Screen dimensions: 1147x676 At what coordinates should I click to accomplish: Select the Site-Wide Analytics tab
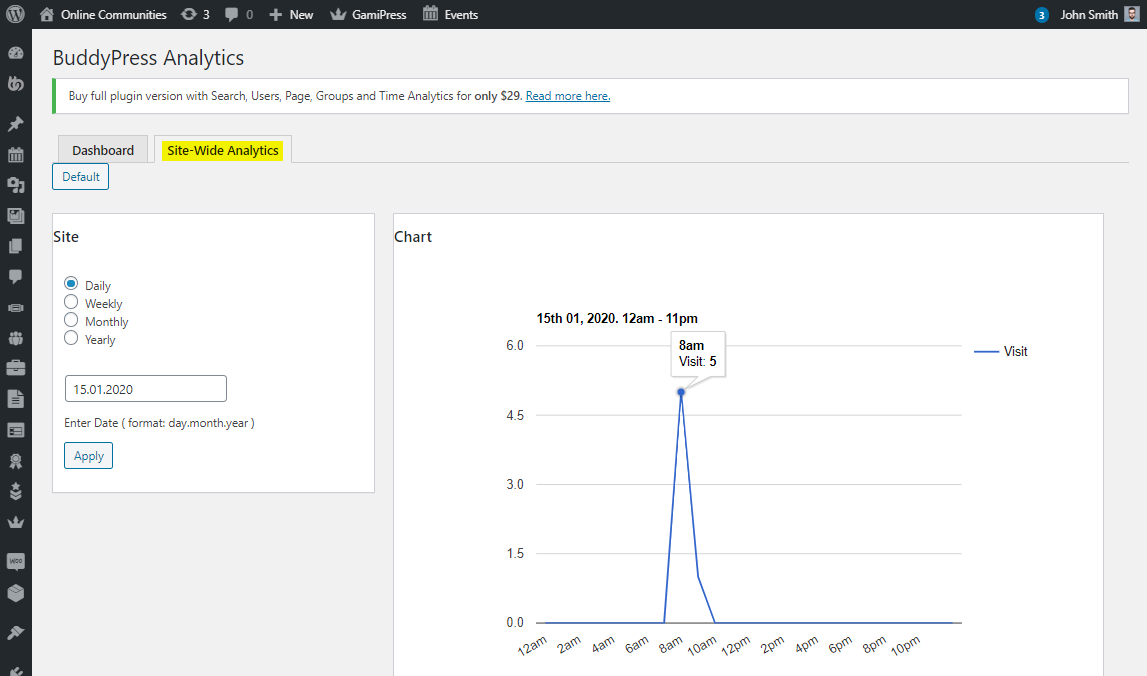tap(222, 149)
